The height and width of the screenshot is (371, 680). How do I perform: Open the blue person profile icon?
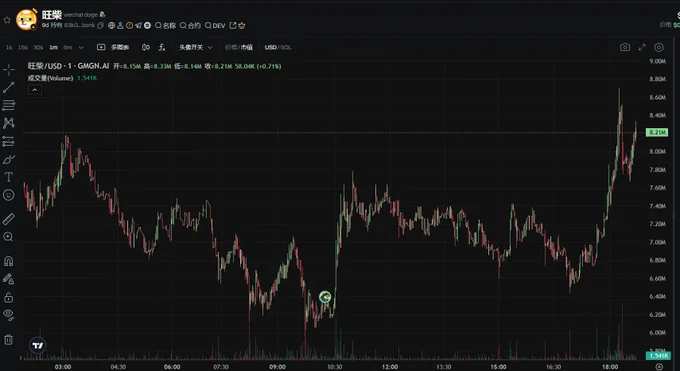(120, 26)
